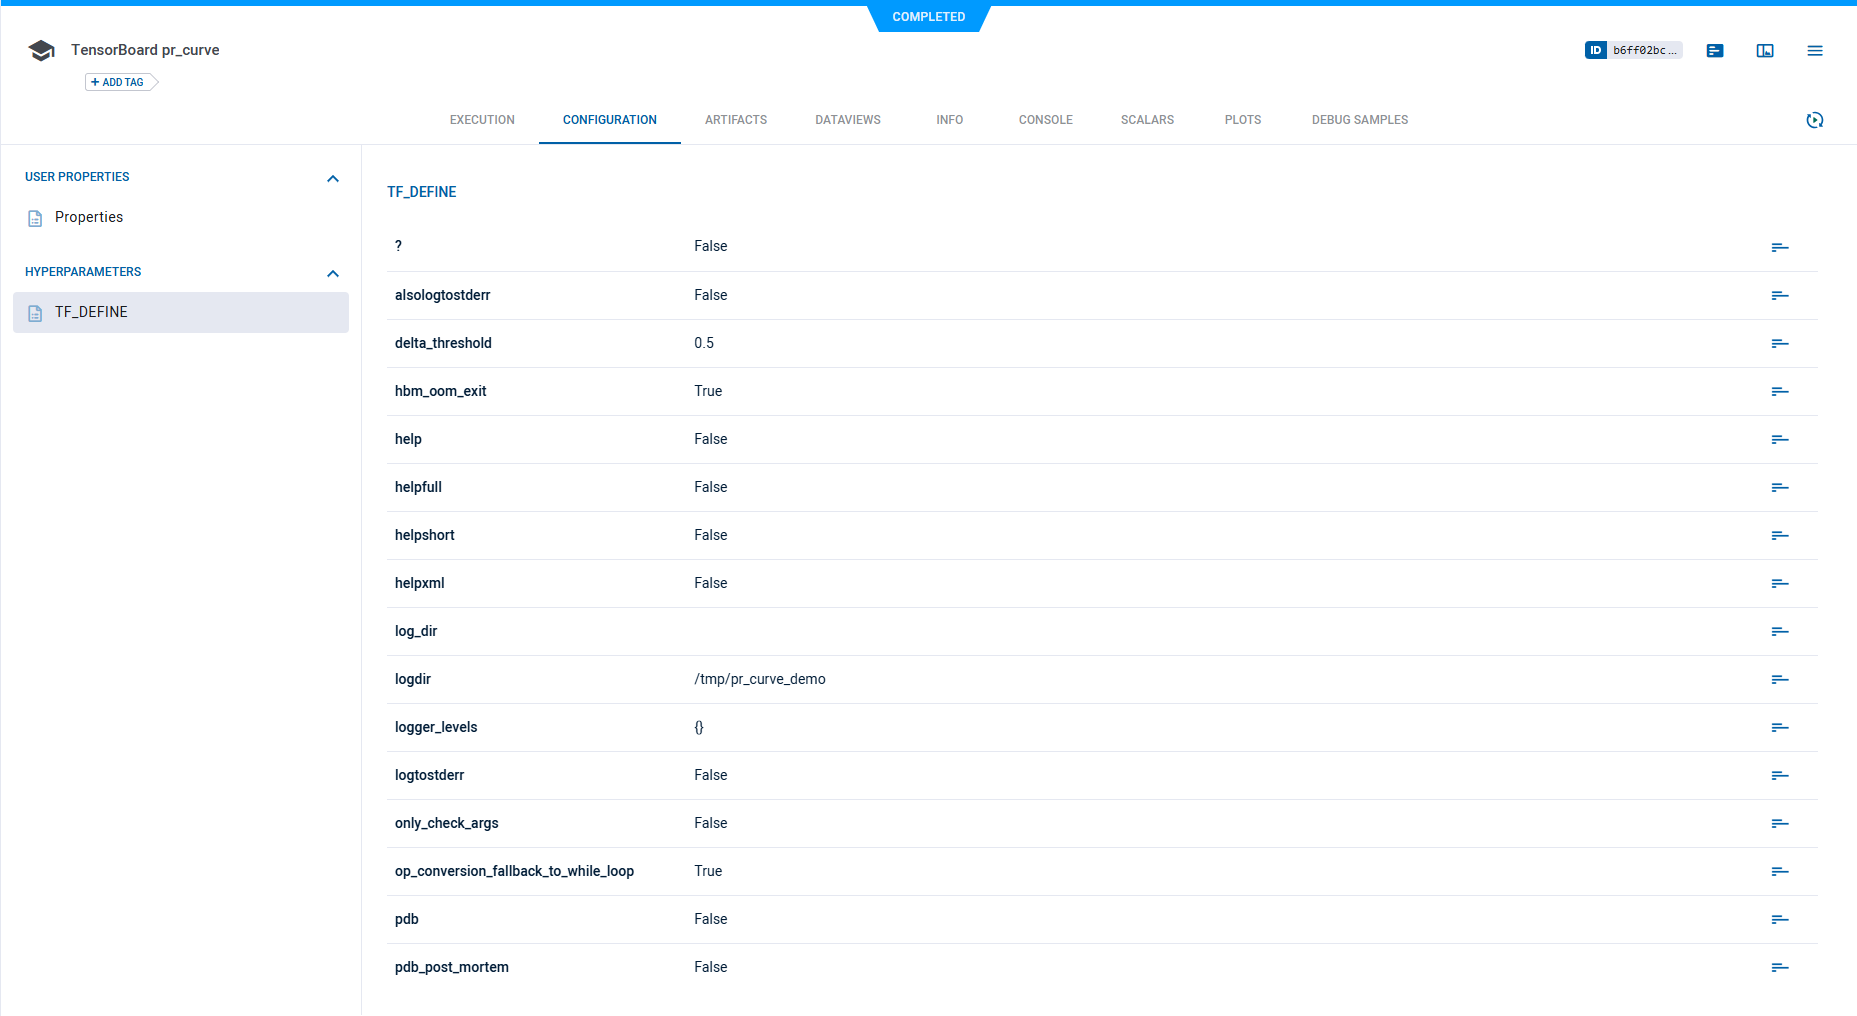Open the Scalars tab
Image resolution: width=1857 pixels, height=1016 pixels.
[x=1147, y=120]
